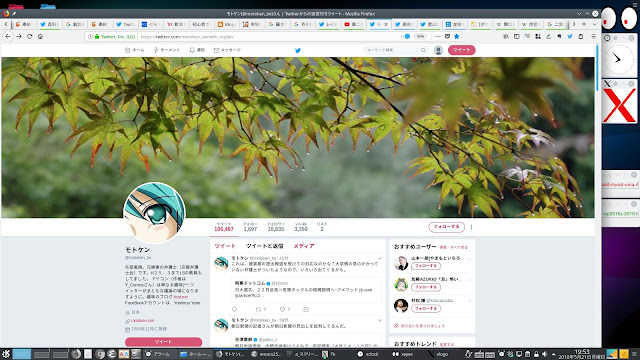Click the xlogo window red X graphic

[x=619, y=105]
